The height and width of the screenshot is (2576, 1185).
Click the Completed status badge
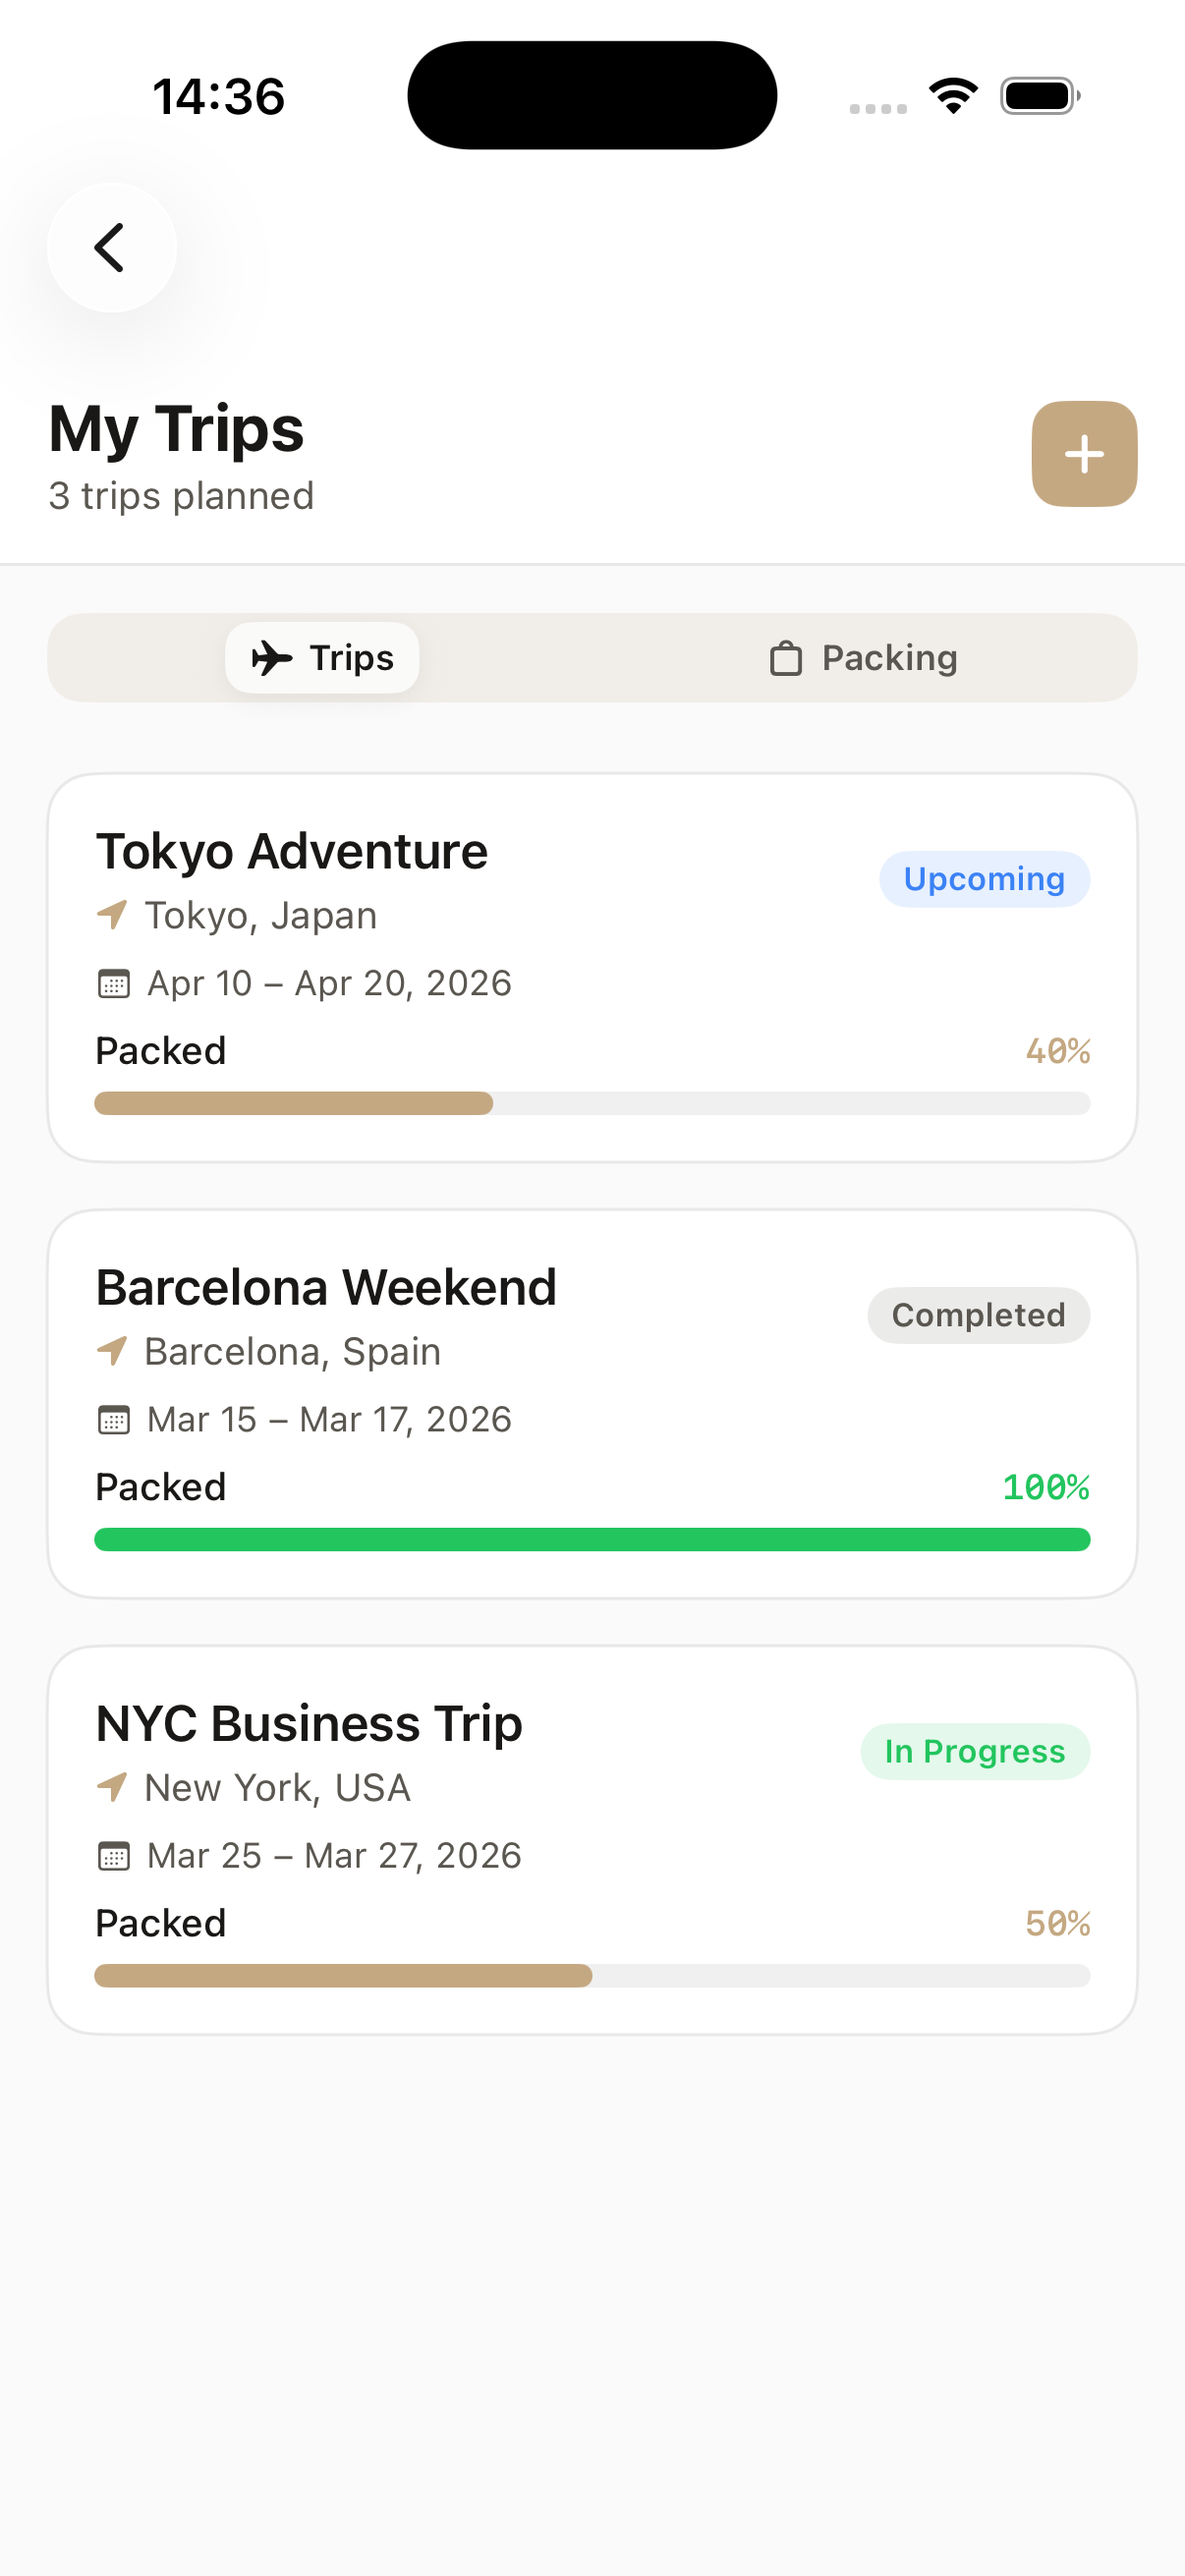point(978,1315)
